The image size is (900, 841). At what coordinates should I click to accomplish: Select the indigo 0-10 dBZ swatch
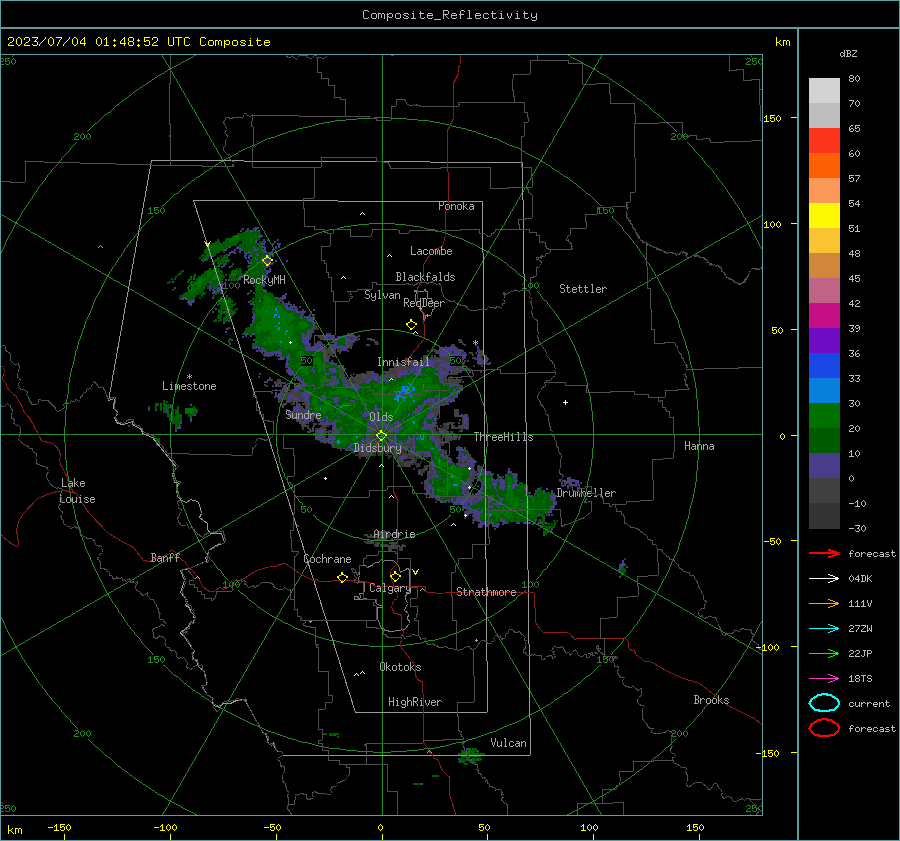pyautogui.click(x=824, y=466)
